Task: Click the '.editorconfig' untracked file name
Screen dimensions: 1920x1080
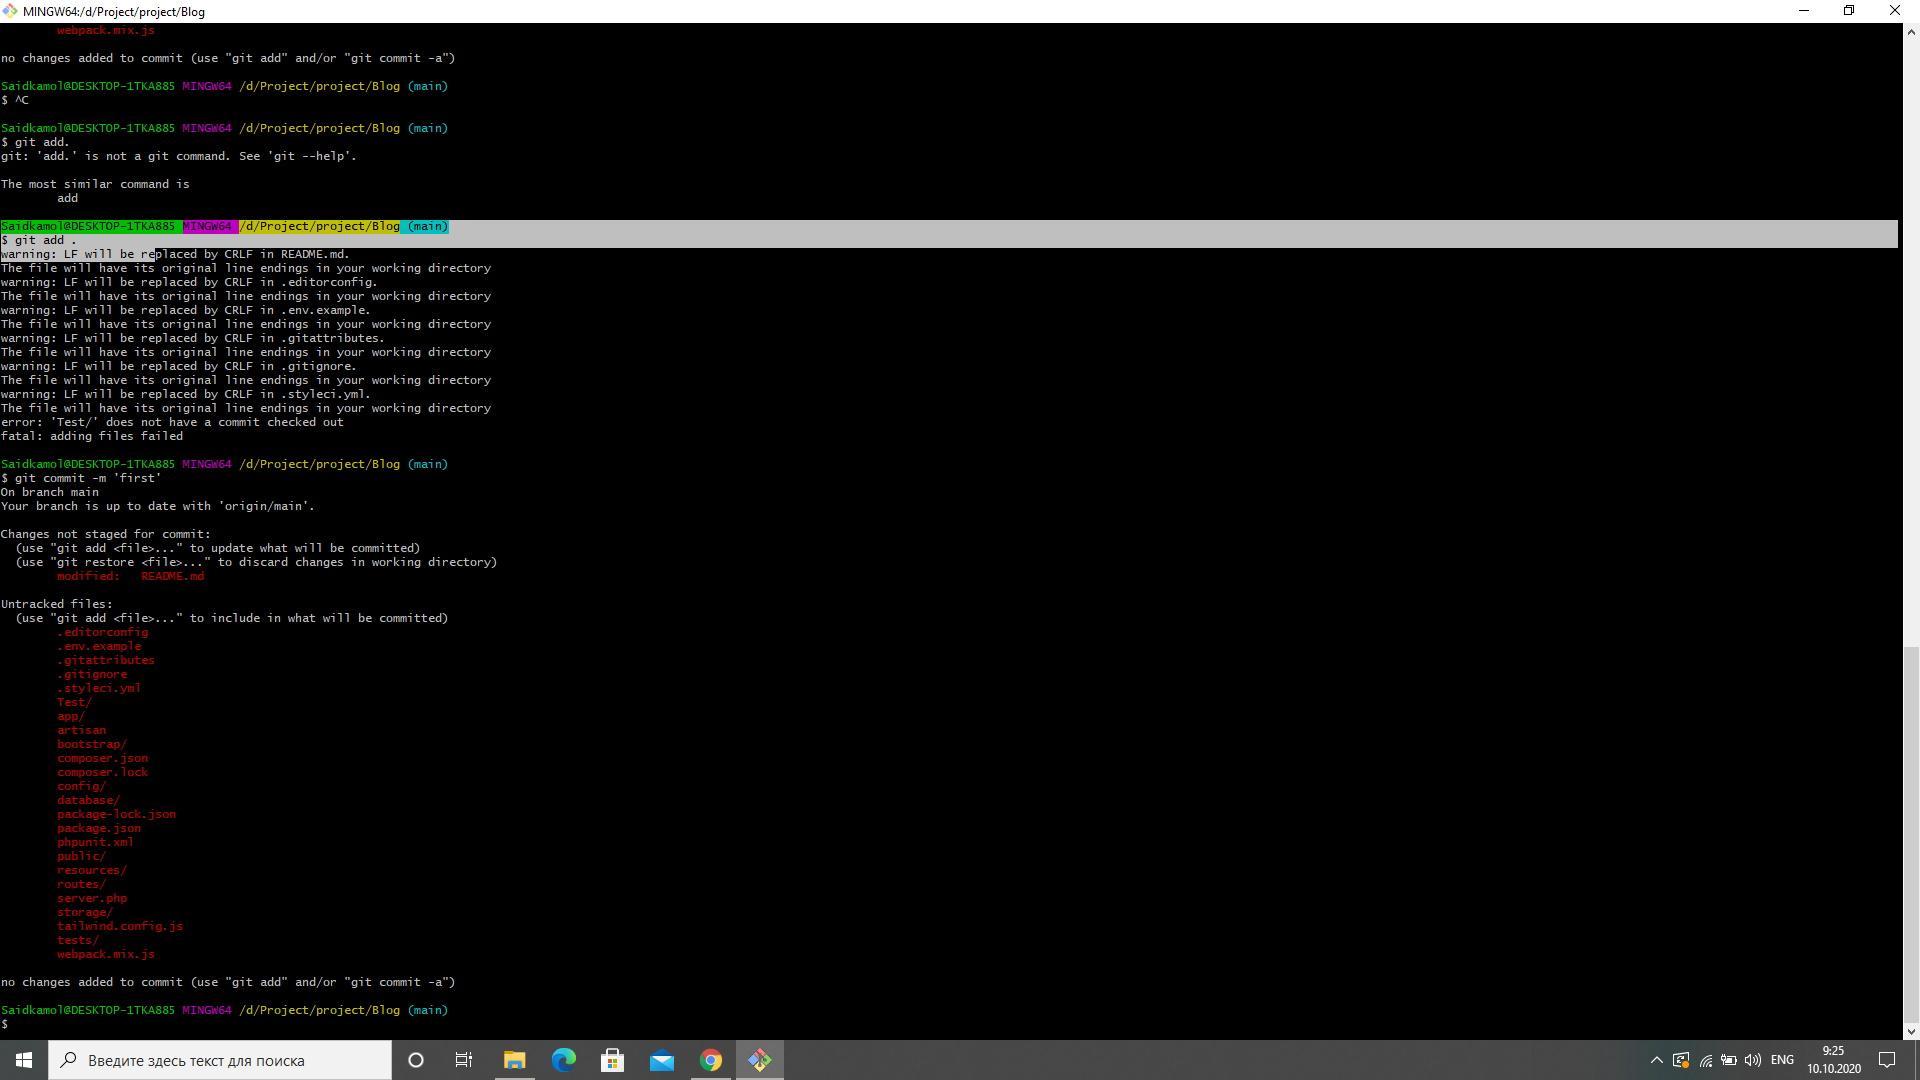Action: coord(103,632)
